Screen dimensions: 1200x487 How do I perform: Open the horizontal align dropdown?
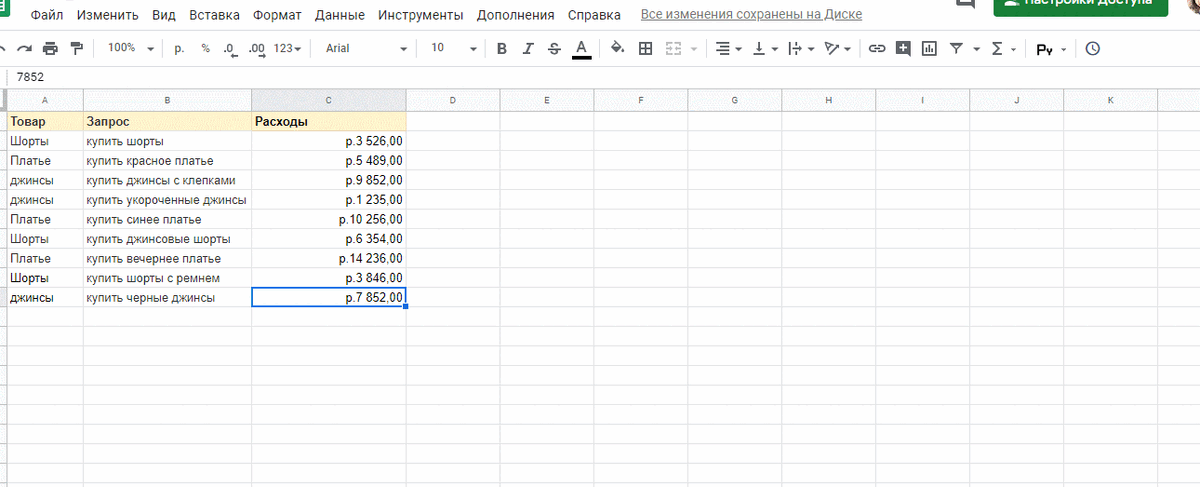pyautogui.click(x=730, y=48)
